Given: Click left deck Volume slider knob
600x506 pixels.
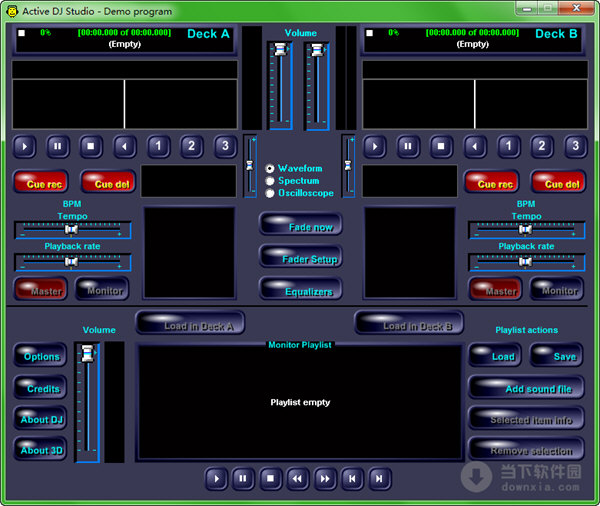Looking at the screenshot, I should click(x=280, y=49).
